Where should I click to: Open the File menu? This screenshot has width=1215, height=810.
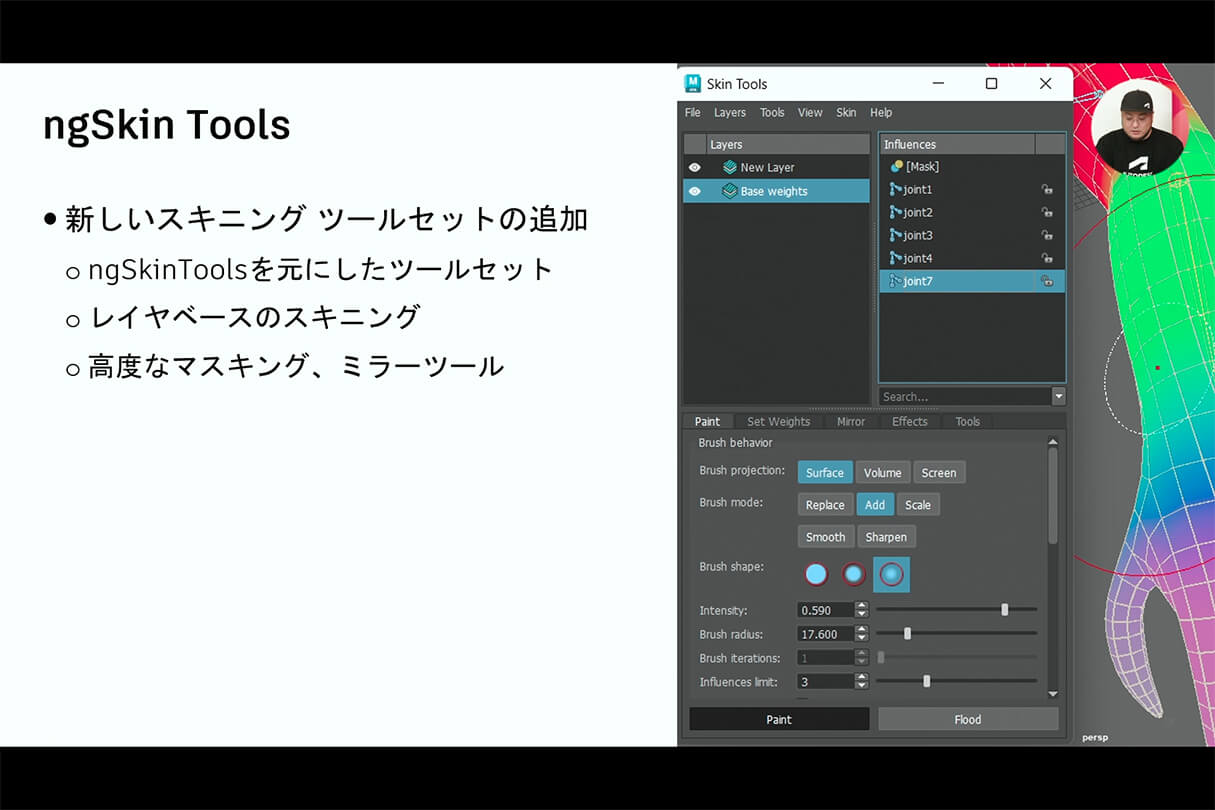693,113
